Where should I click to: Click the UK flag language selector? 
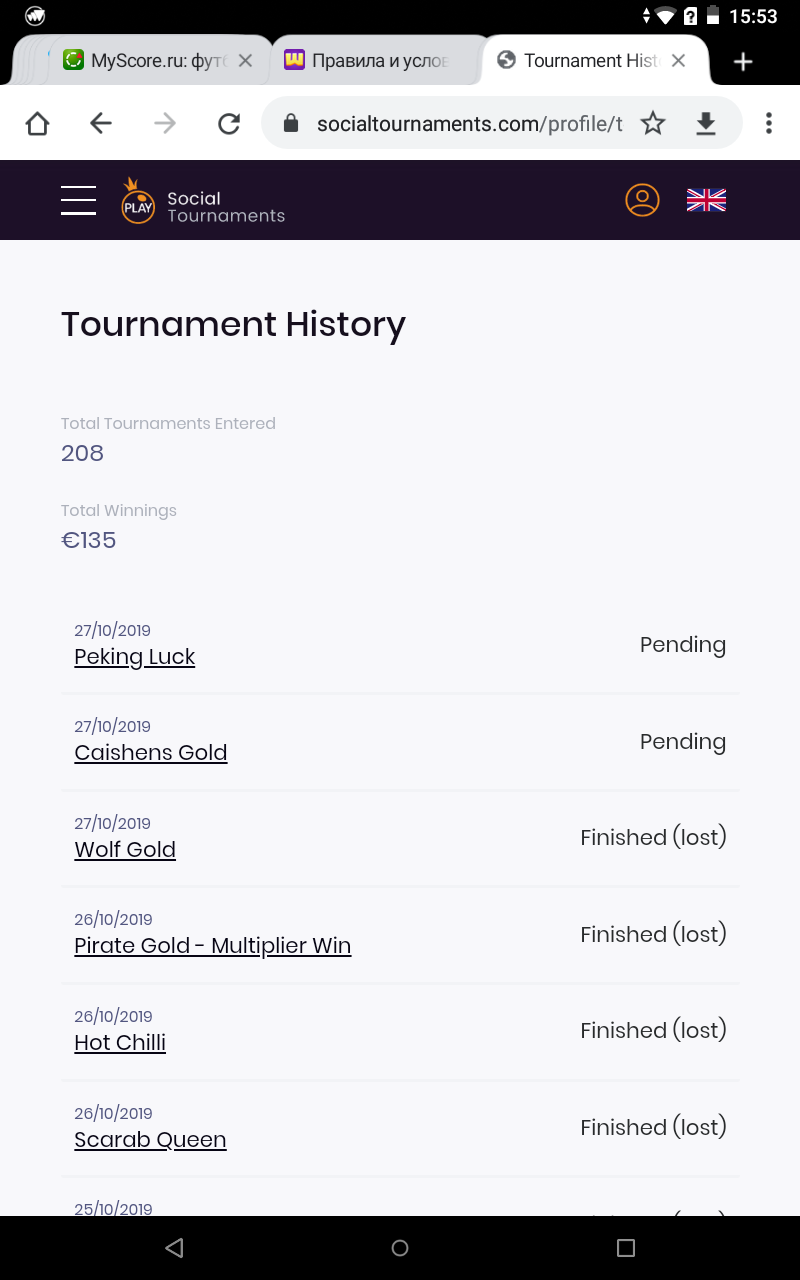click(x=706, y=200)
